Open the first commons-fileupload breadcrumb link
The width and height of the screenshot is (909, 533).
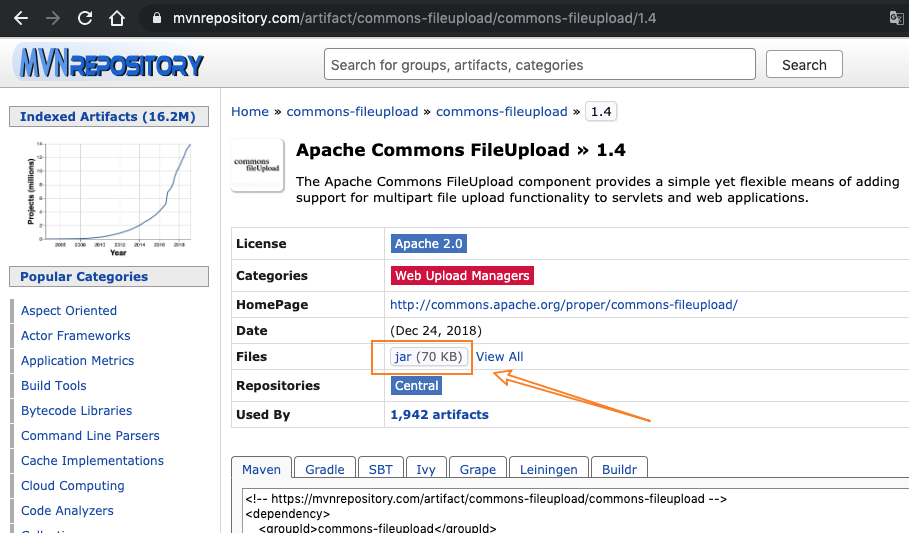(x=352, y=111)
